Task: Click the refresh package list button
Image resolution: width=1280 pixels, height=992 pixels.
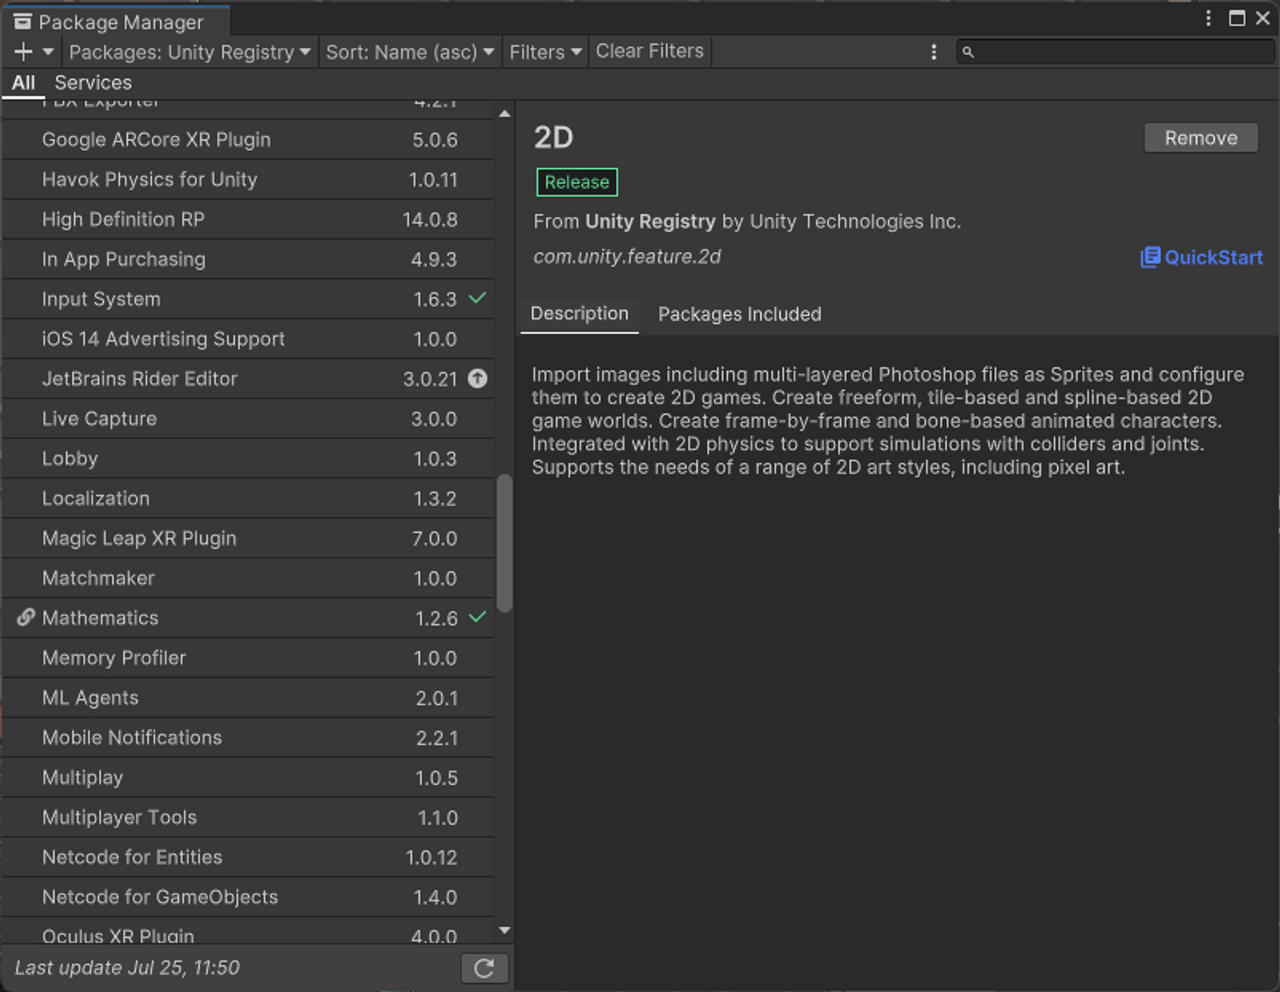Action: click(484, 968)
